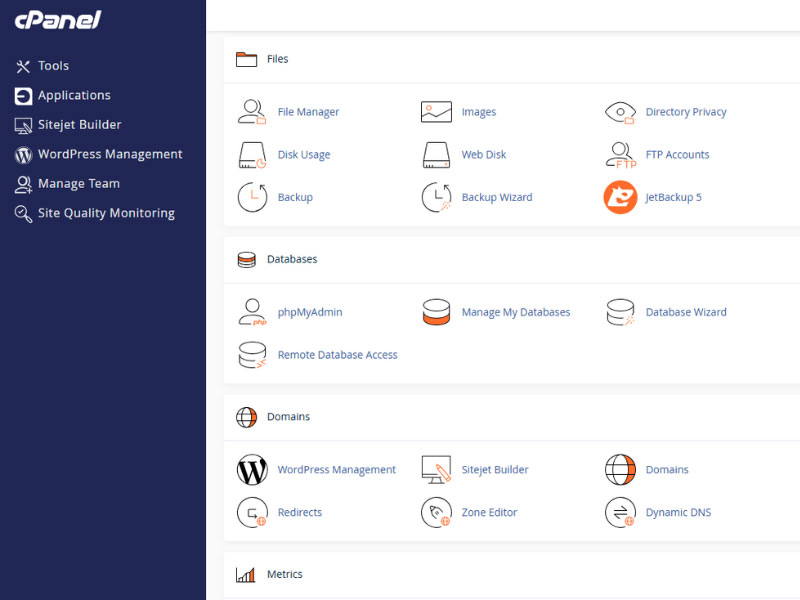
Task: Click the Tools wrench icon in the sidebar
Action: 23,66
